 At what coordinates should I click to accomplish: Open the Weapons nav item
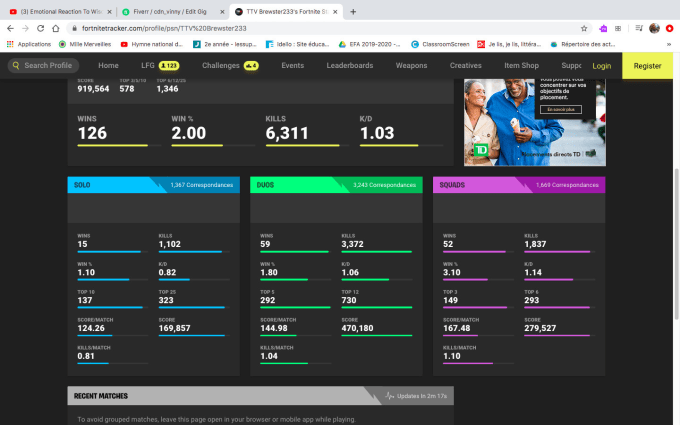[412, 65]
